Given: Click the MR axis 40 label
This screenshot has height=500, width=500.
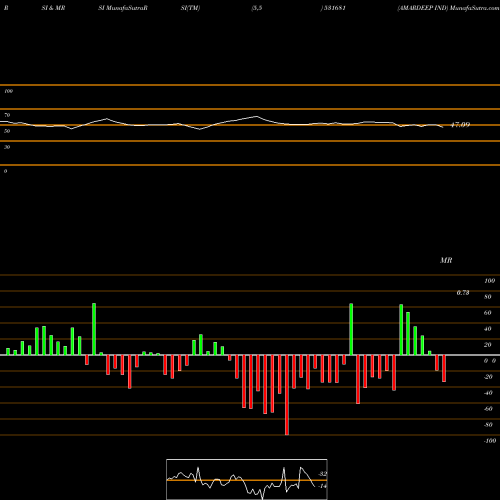Looking at the screenshot, I should click(x=488, y=329).
